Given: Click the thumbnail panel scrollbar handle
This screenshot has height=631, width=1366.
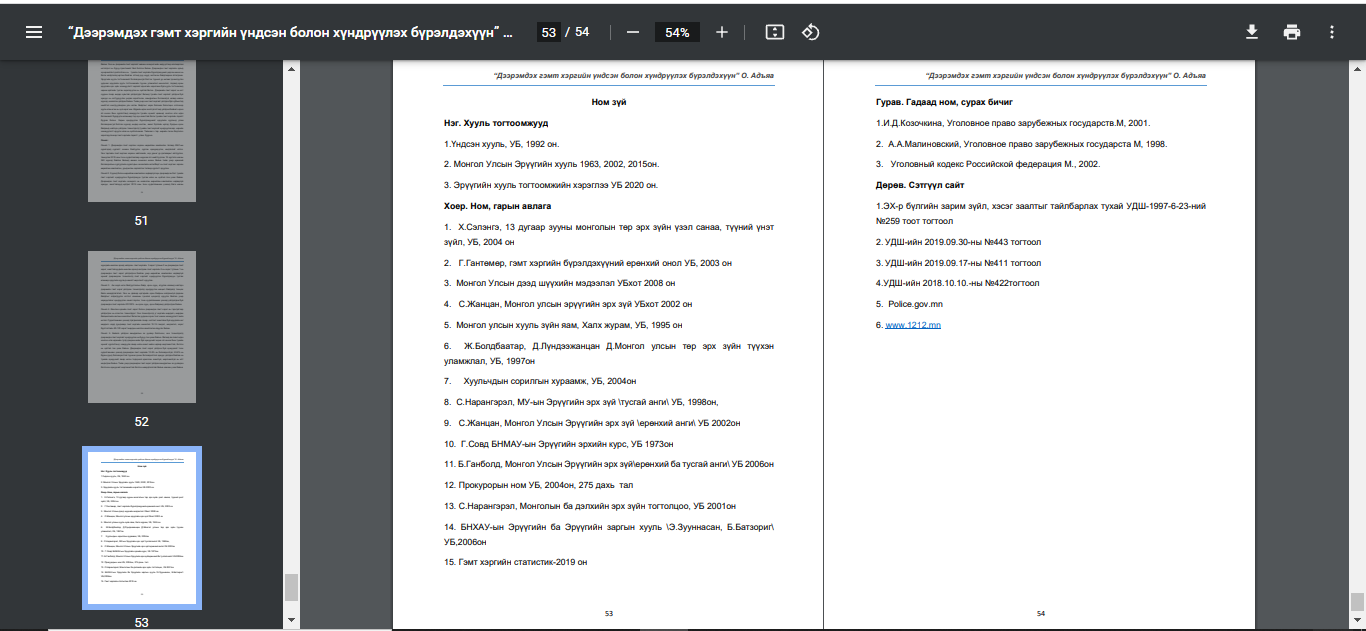Looking at the screenshot, I should coord(291,587).
